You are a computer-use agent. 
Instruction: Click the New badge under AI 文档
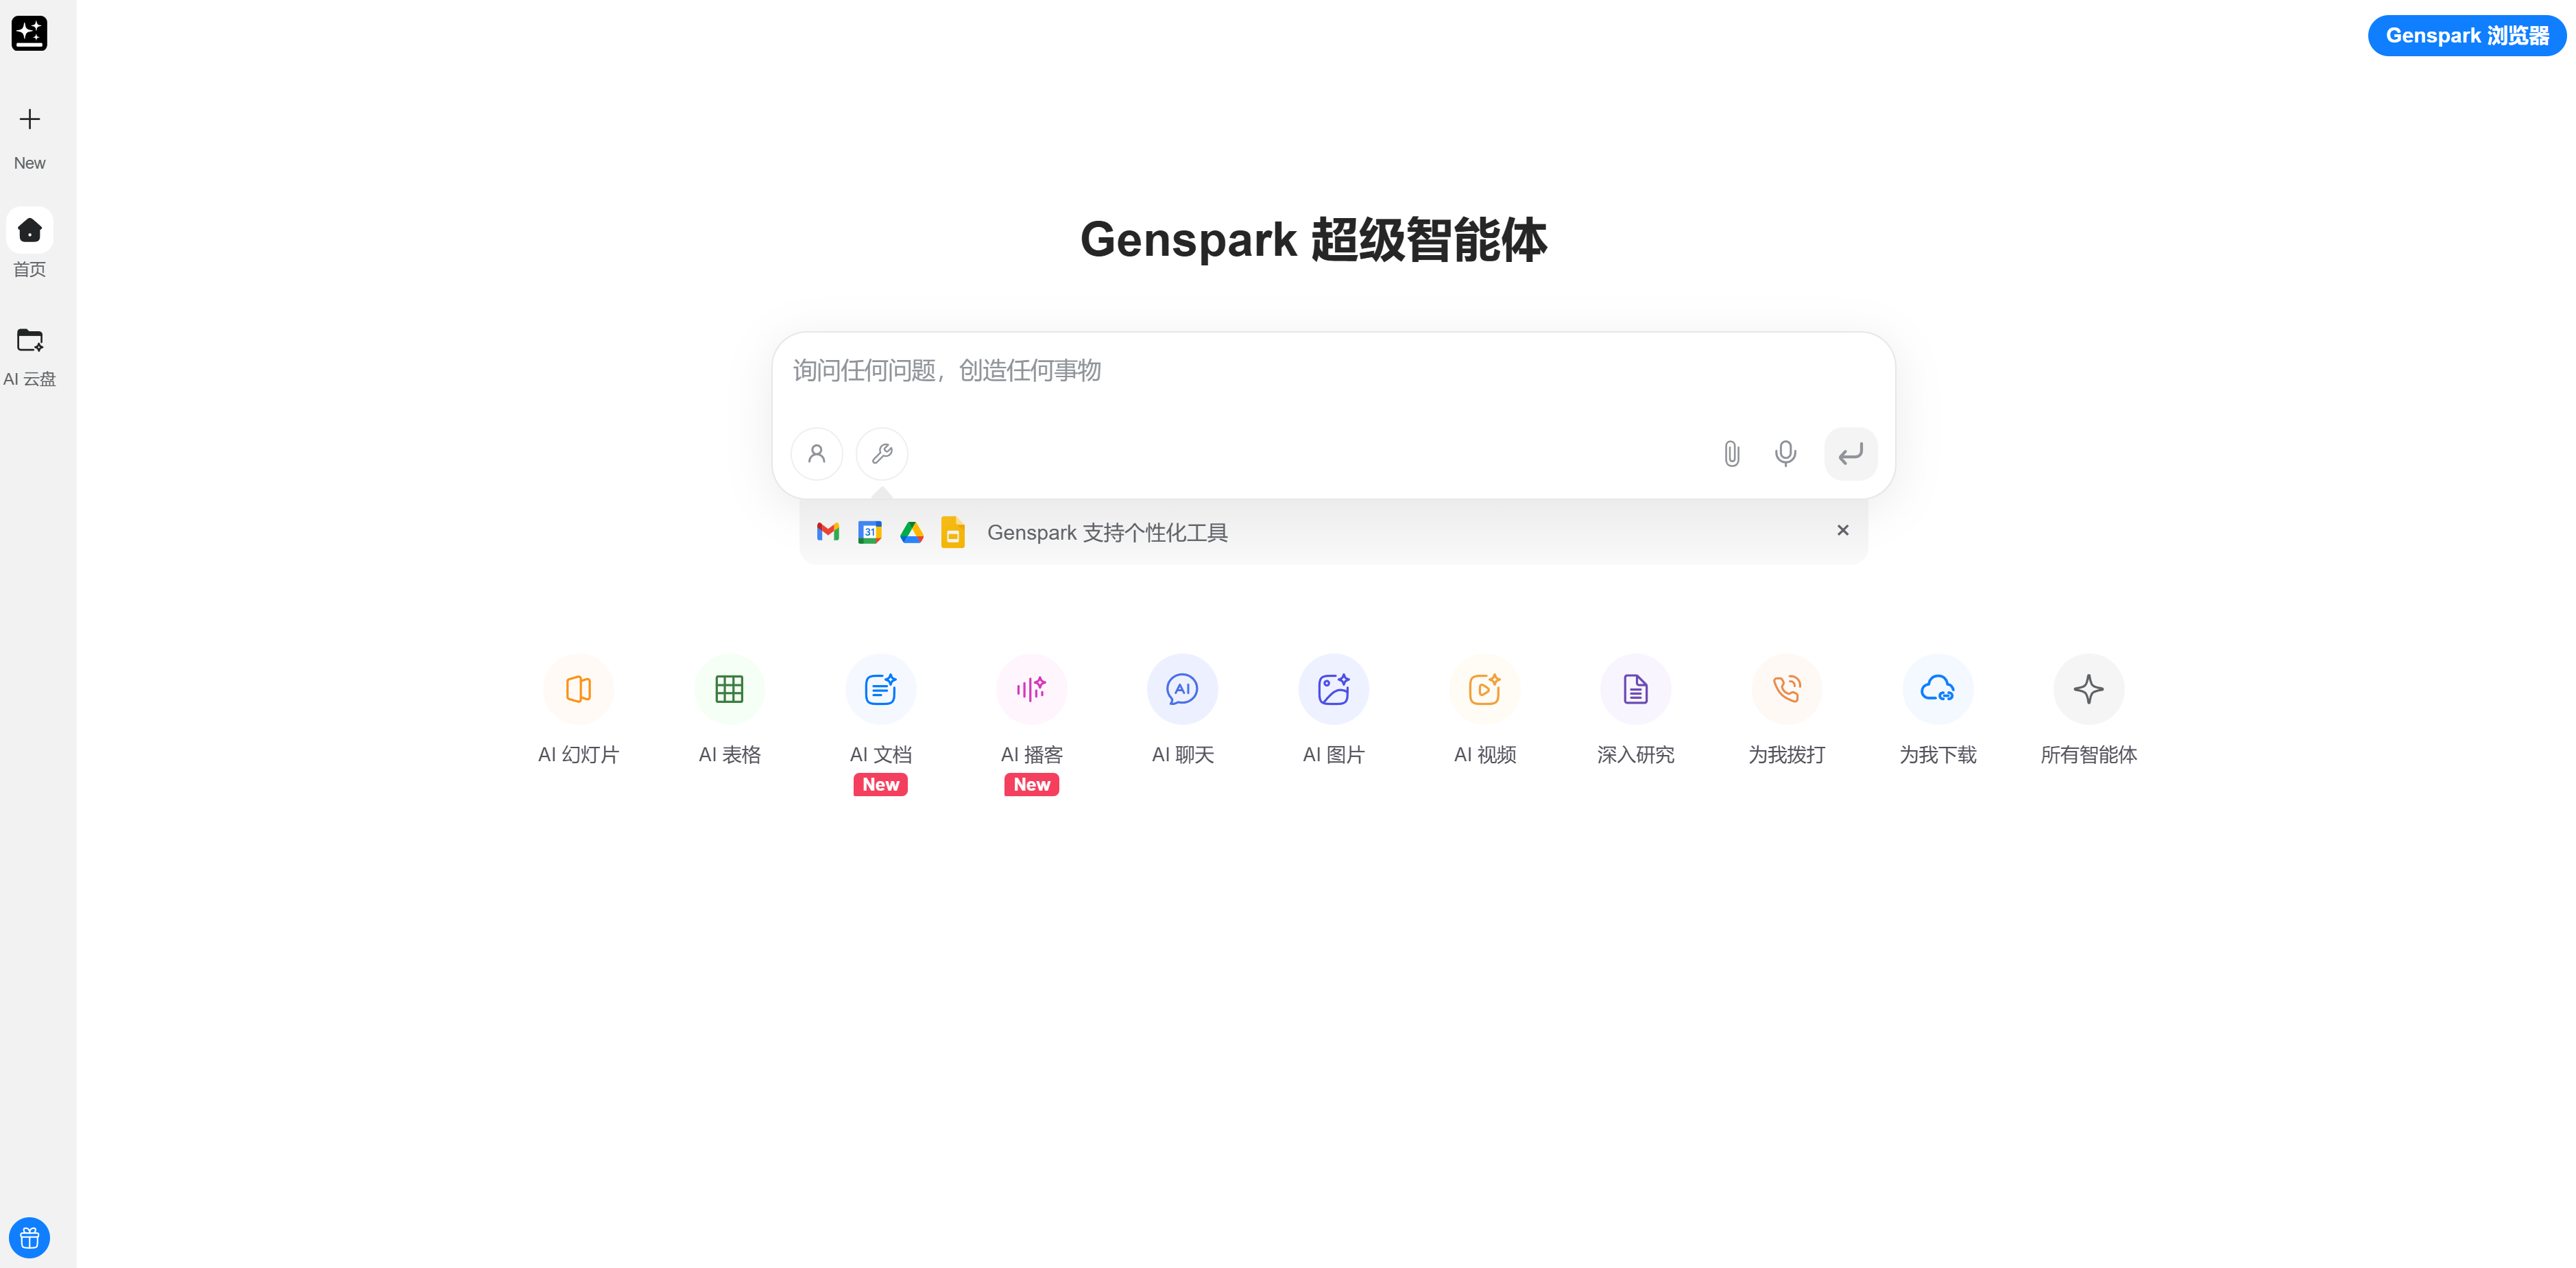(880, 785)
